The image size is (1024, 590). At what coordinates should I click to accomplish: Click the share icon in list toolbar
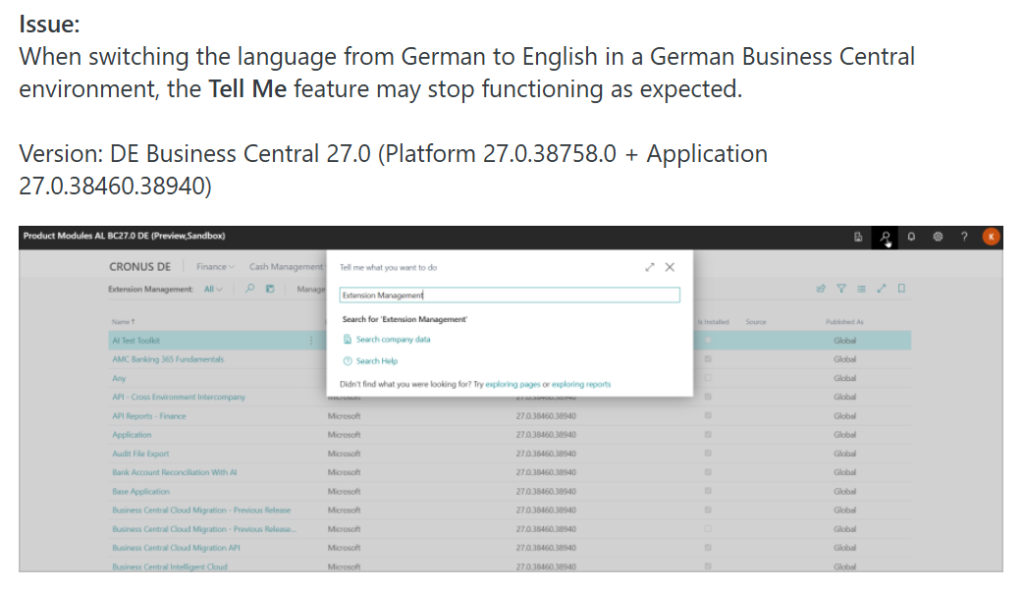point(821,290)
